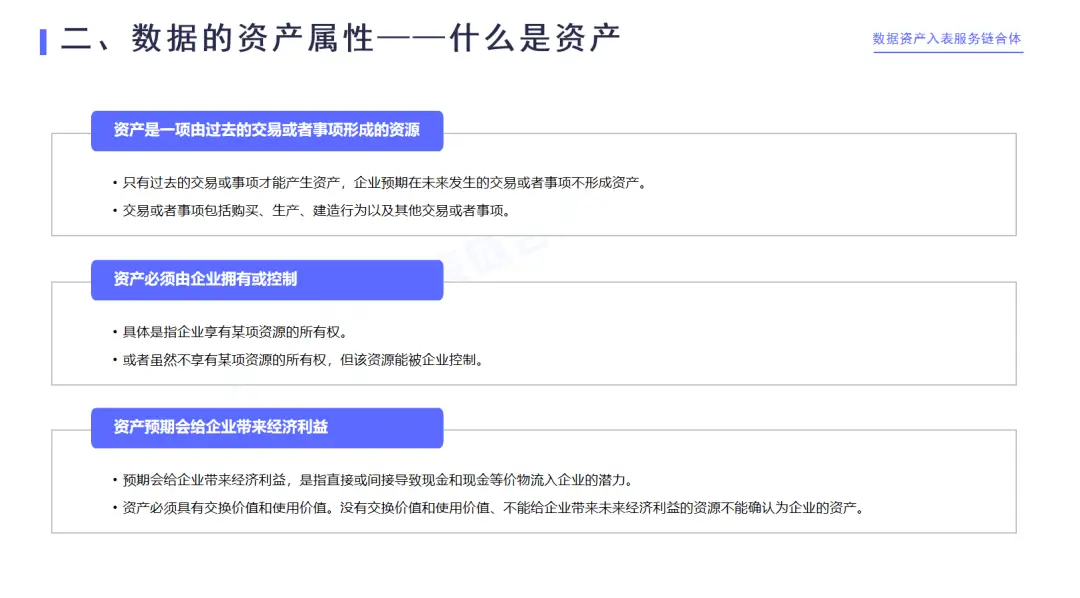Click the bullet 或者虽然不享有某项资源的所有权
This screenshot has width=1080, height=598.
pyautogui.click(x=298, y=360)
